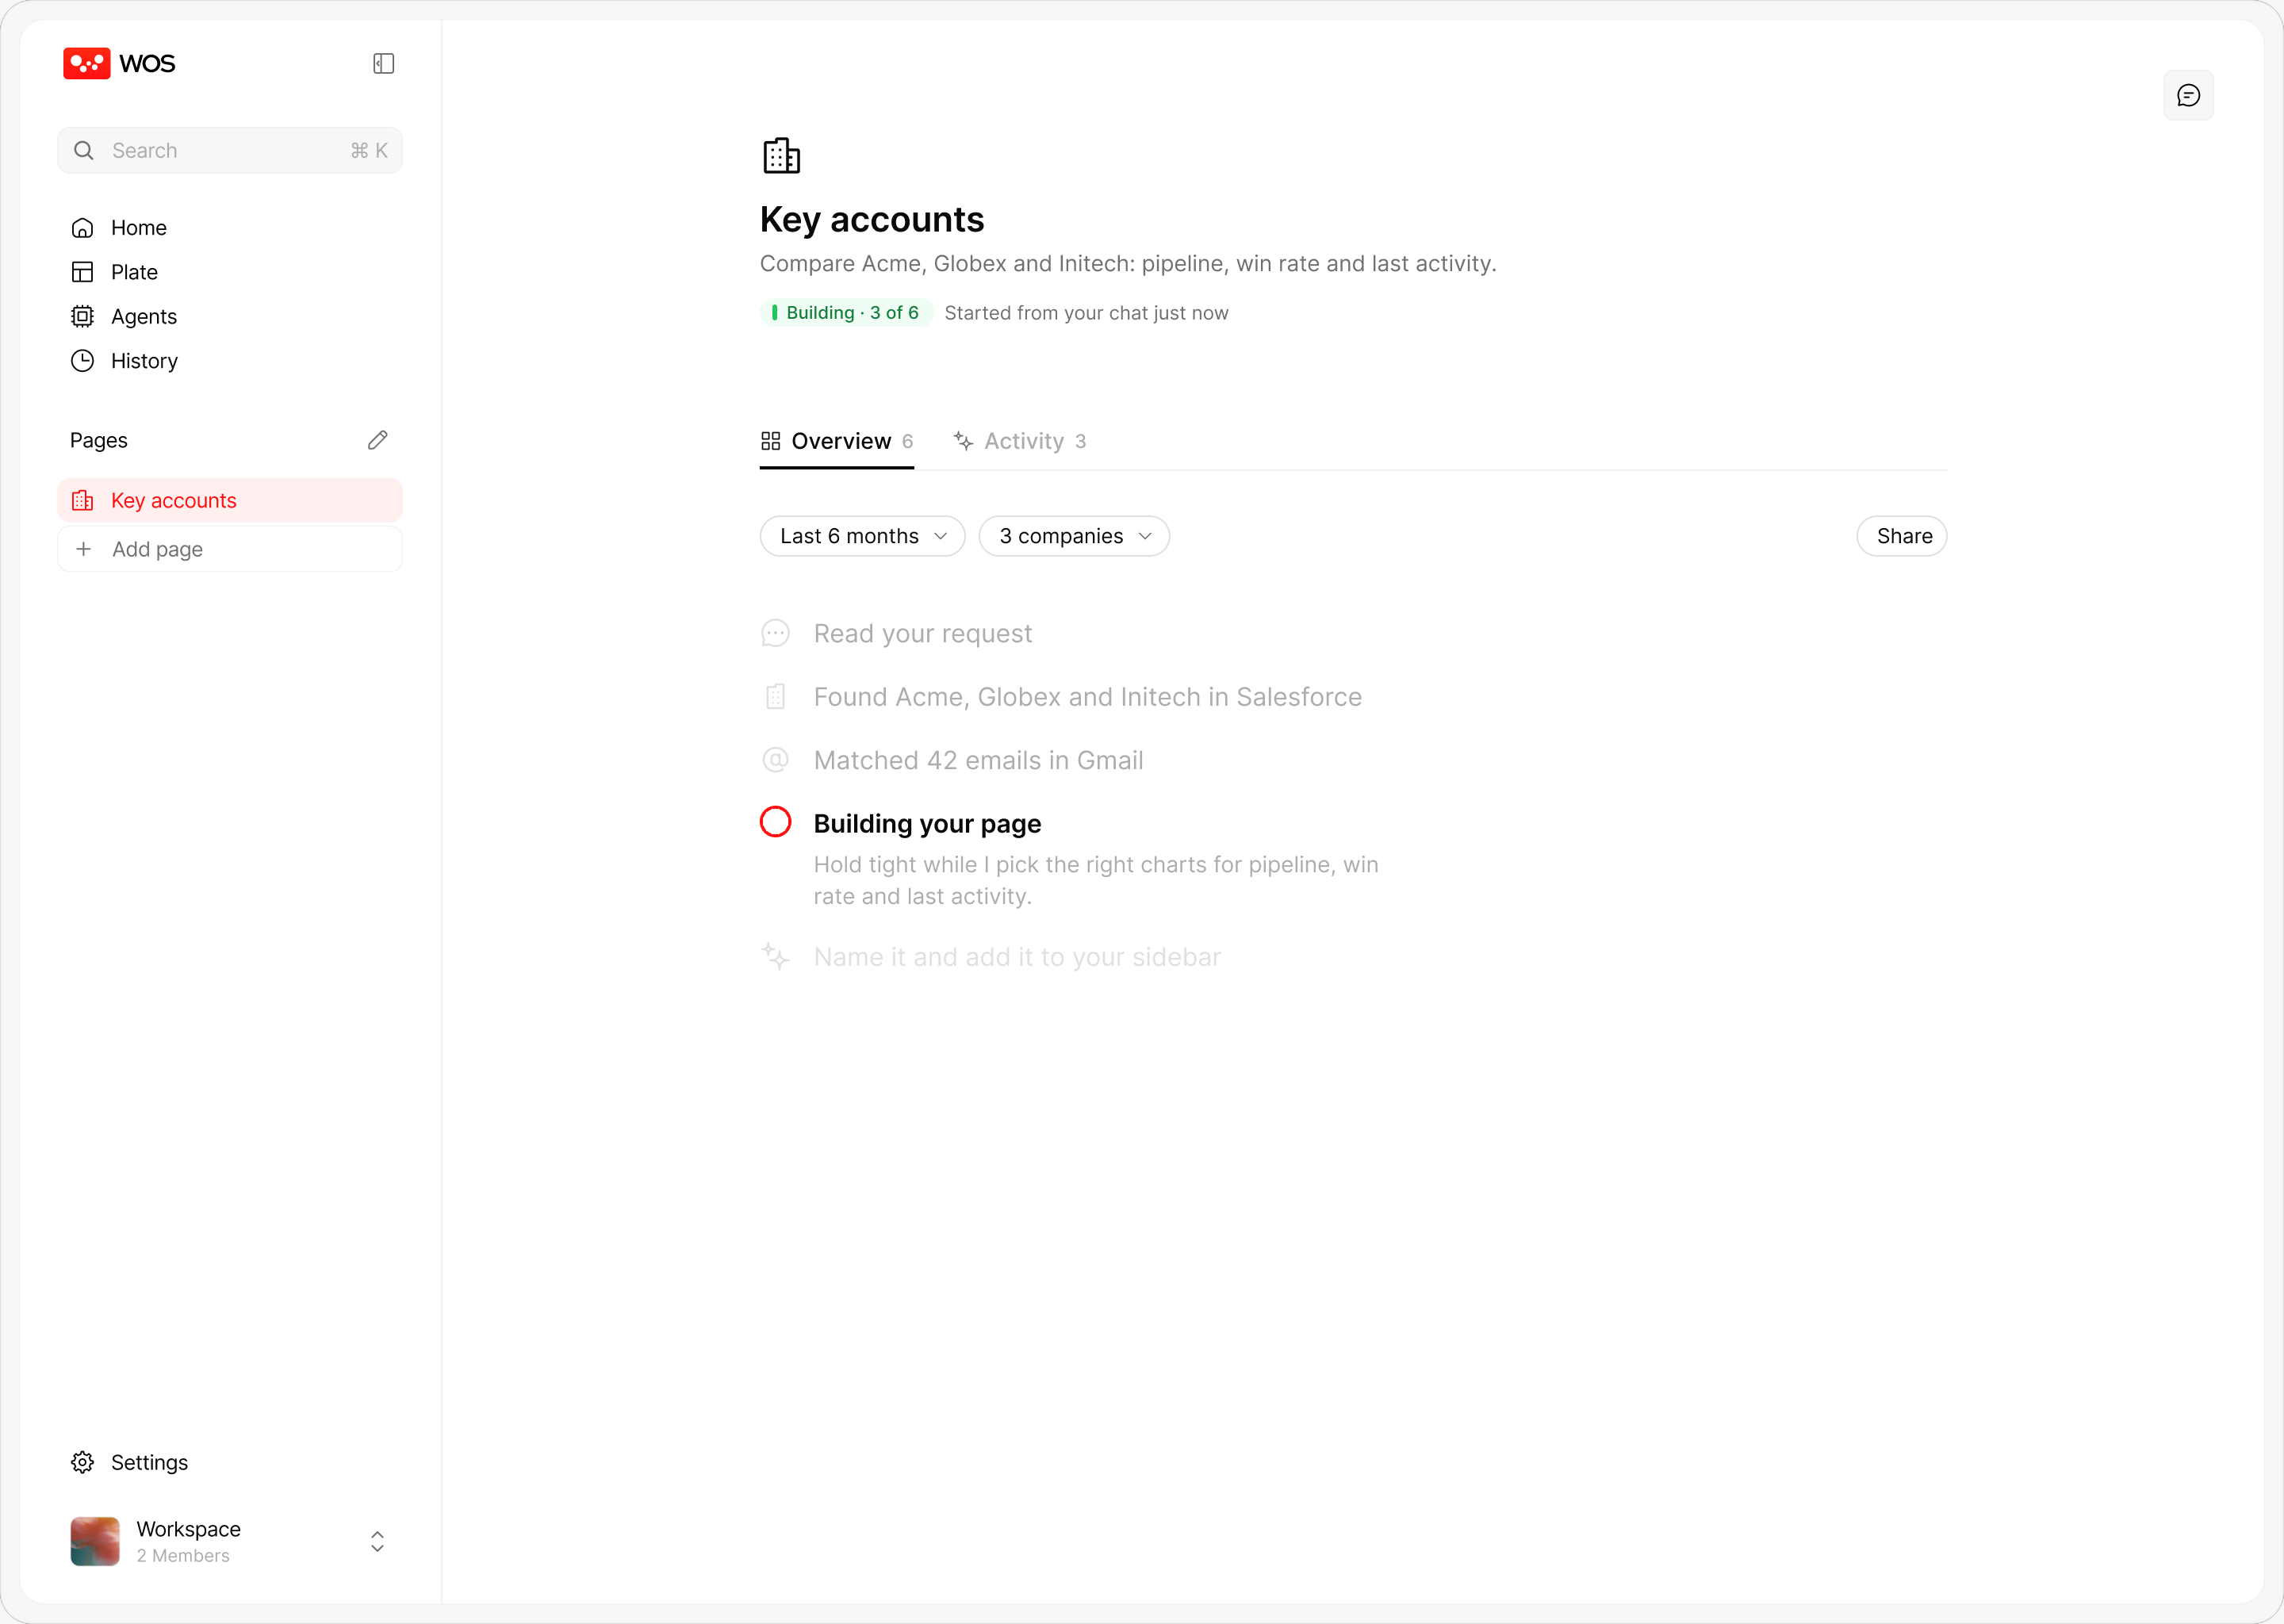2284x1624 pixels.
Task: Click the Read your request step
Action: [923, 634]
